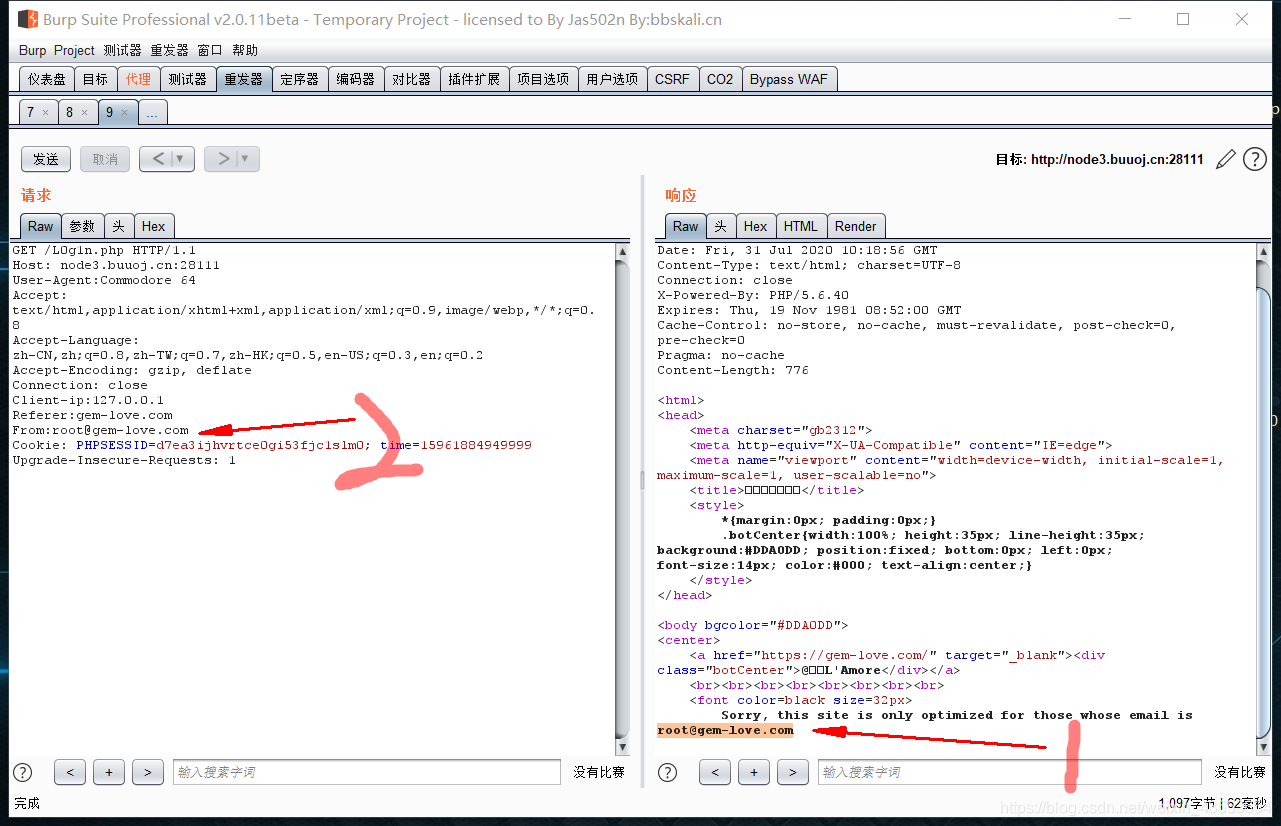Click request search plus options button
Viewport: 1281px width, 826px height.
click(x=109, y=772)
